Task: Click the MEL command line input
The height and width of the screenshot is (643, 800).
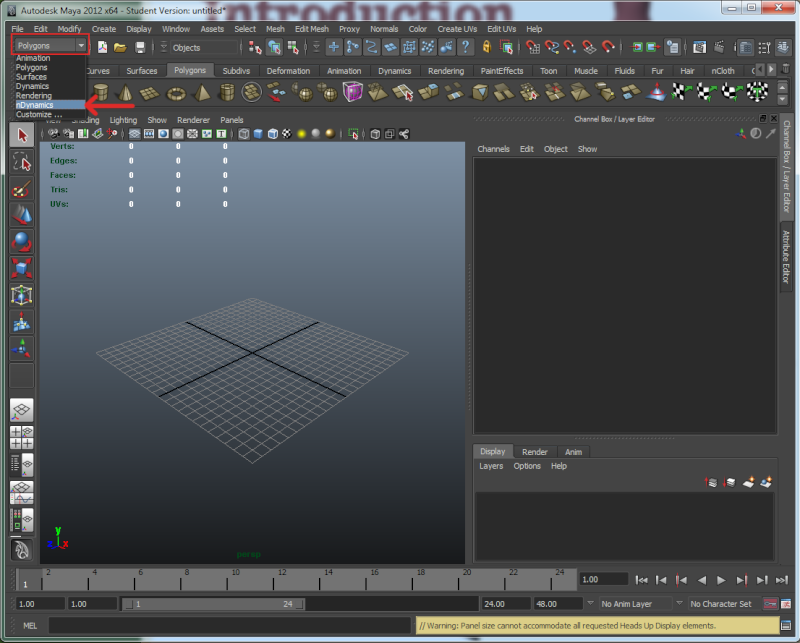Action: coord(230,626)
